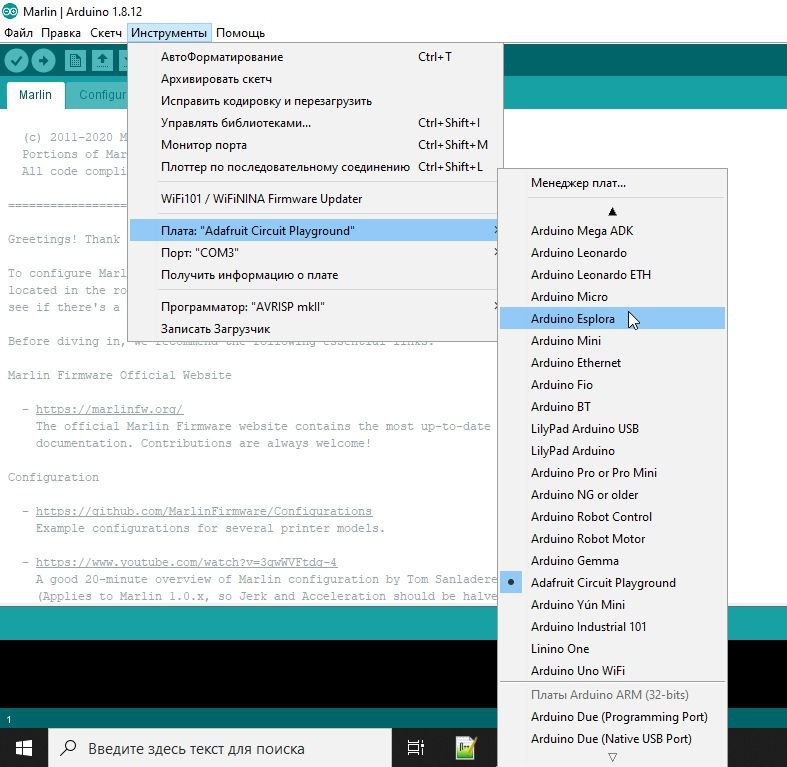Choose Arduino Due (Programming Port)
This screenshot has height=767, width=787.
612,717
